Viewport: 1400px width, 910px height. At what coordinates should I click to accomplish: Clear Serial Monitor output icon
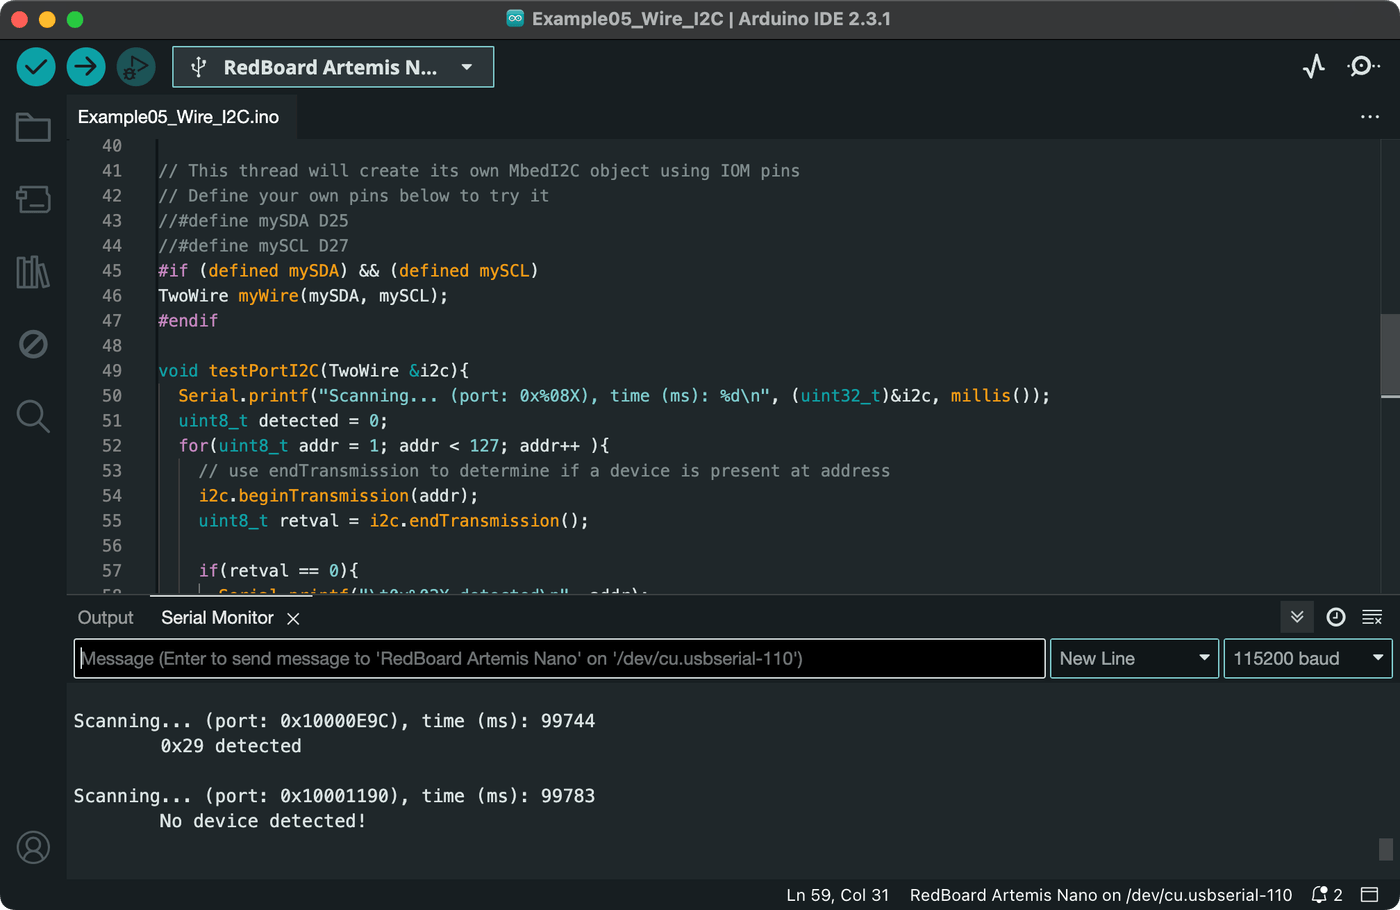click(1372, 617)
